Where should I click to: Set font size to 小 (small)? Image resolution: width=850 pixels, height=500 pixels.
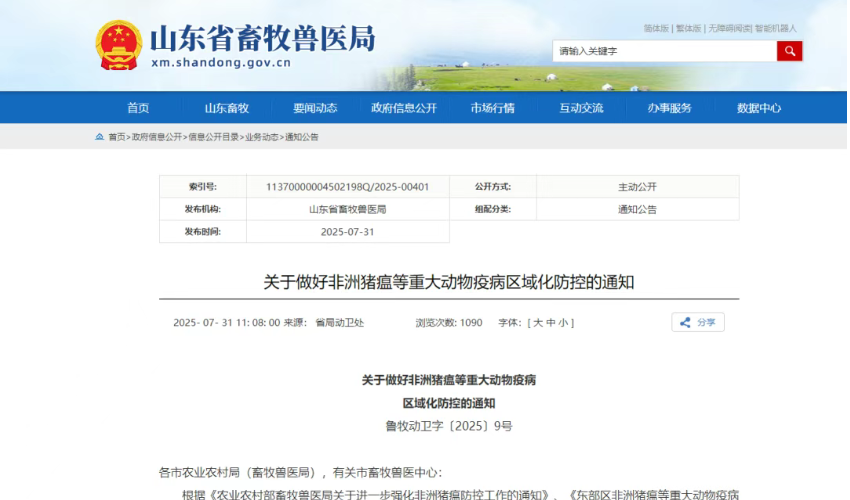coord(565,323)
